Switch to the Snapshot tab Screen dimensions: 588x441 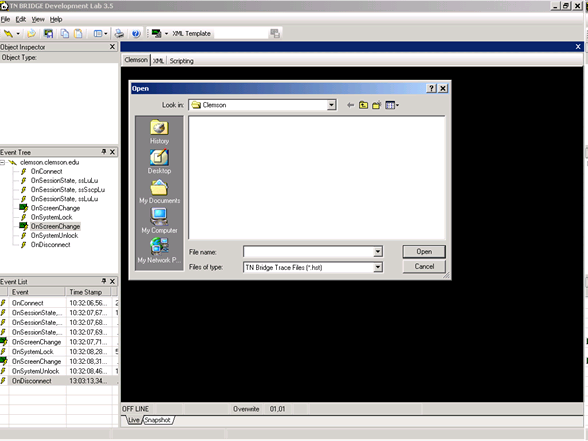pos(158,420)
